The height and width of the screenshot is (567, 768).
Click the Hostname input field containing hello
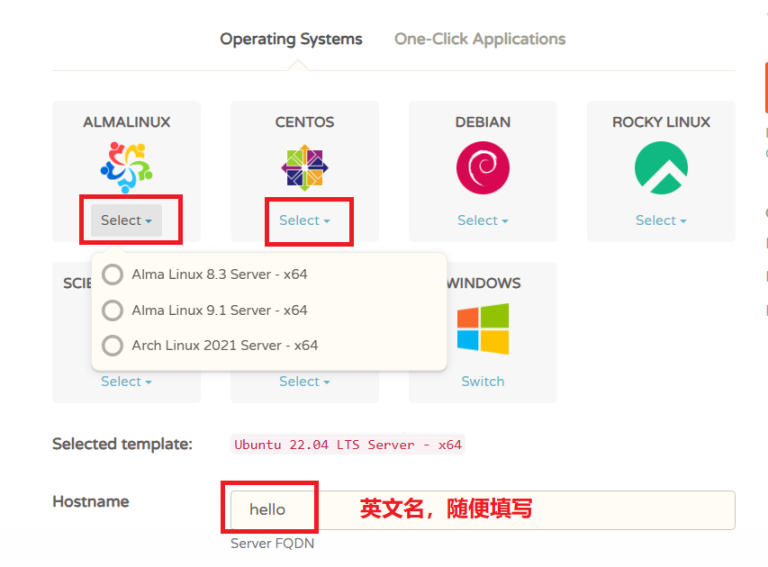pos(482,510)
